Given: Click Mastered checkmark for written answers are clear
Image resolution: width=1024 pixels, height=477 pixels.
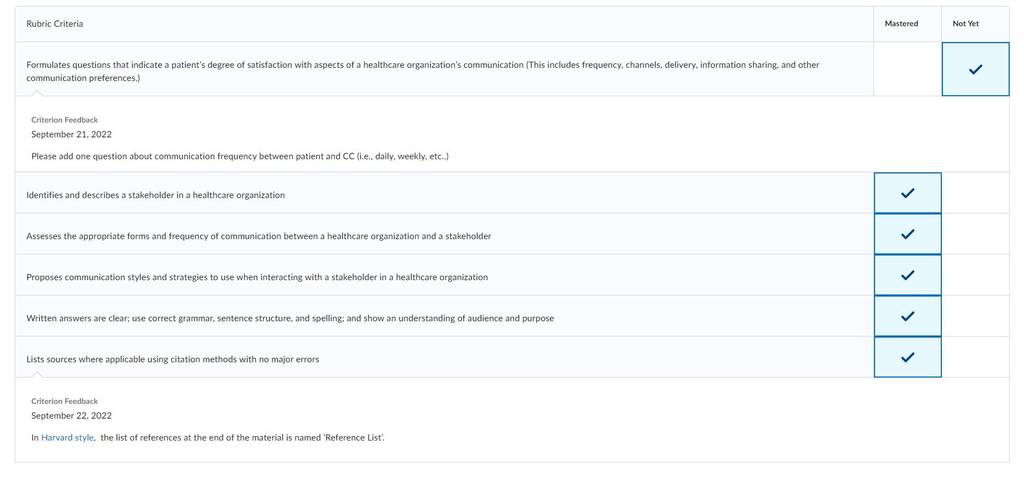Looking at the screenshot, I should click(x=908, y=316).
